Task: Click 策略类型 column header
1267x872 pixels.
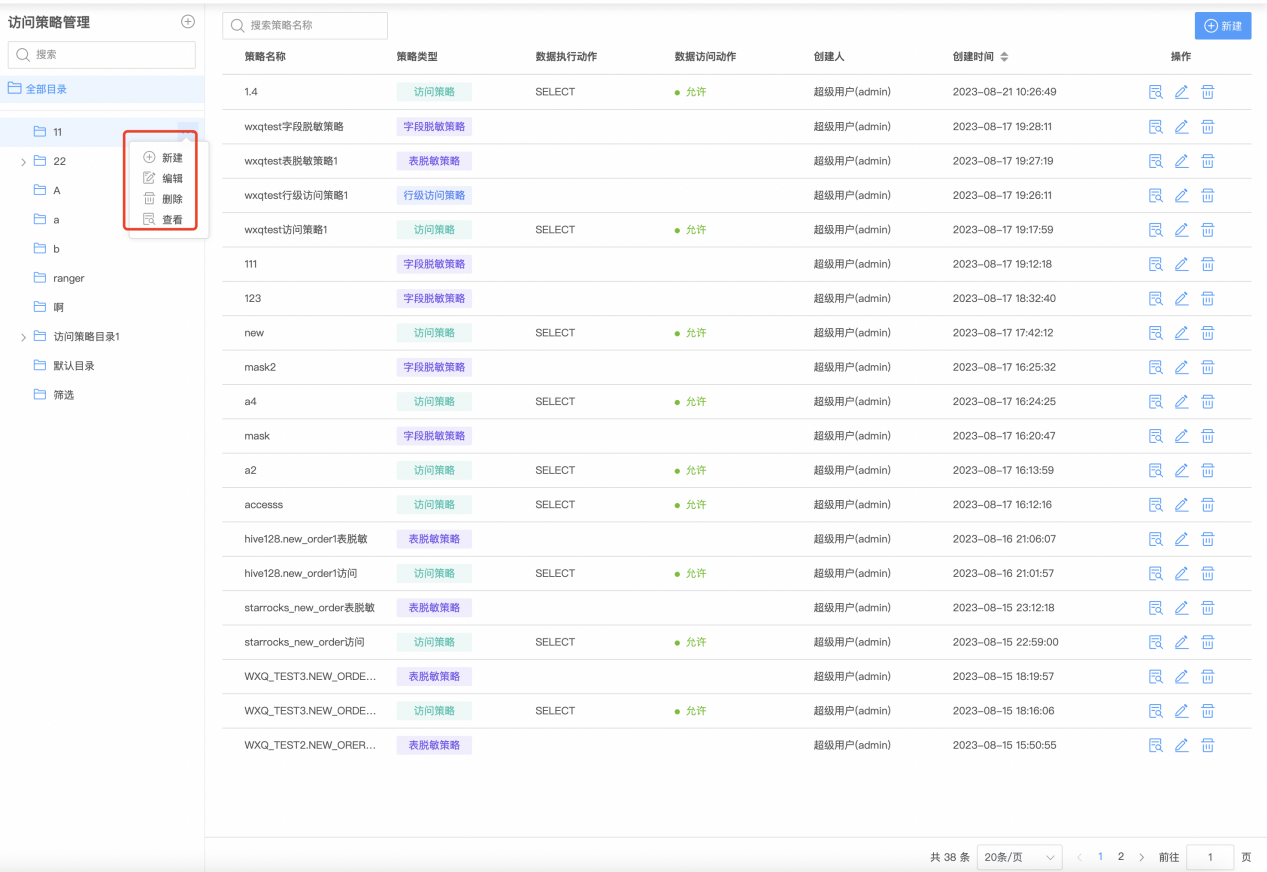Action: (x=417, y=57)
